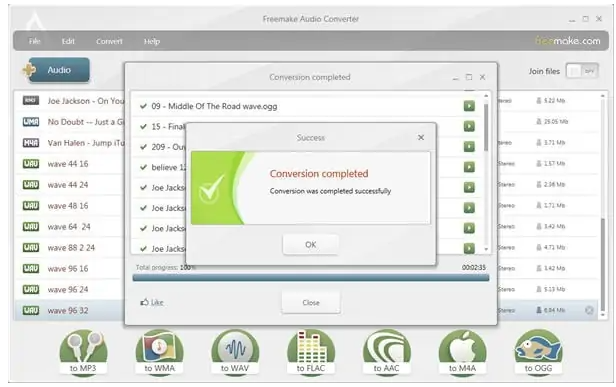The width and height of the screenshot is (616, 387).
Task: Open the Help menu
Action: pyautogui.click(x=152, y=41)
